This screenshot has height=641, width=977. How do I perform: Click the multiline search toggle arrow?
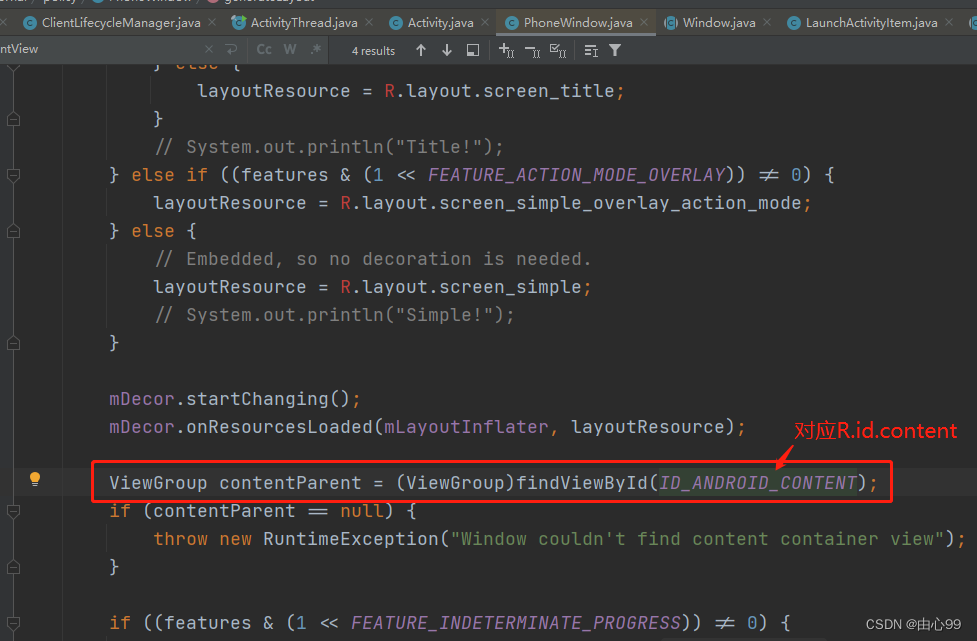coord(229,48)
